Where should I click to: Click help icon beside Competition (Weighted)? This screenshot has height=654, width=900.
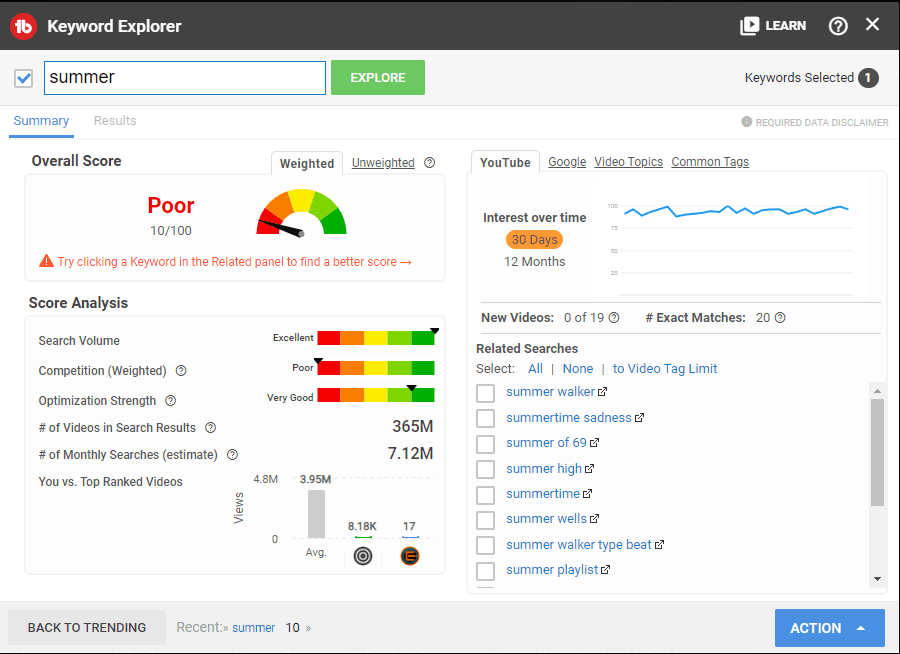click(181, 370)
